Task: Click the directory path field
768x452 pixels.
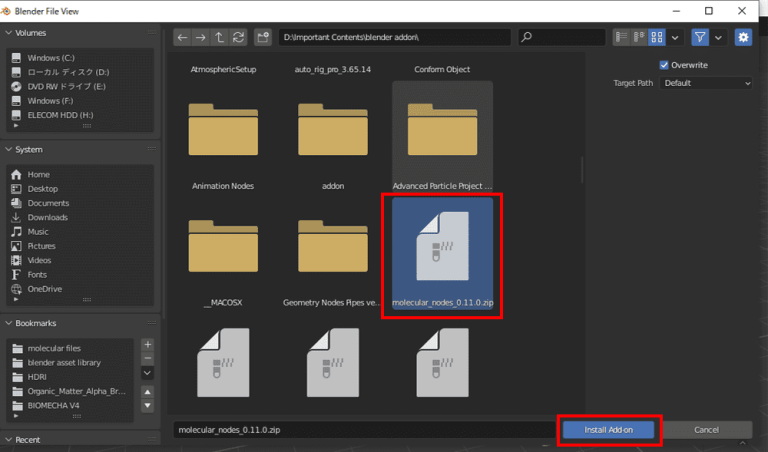Action: click(x=395, y=37)
